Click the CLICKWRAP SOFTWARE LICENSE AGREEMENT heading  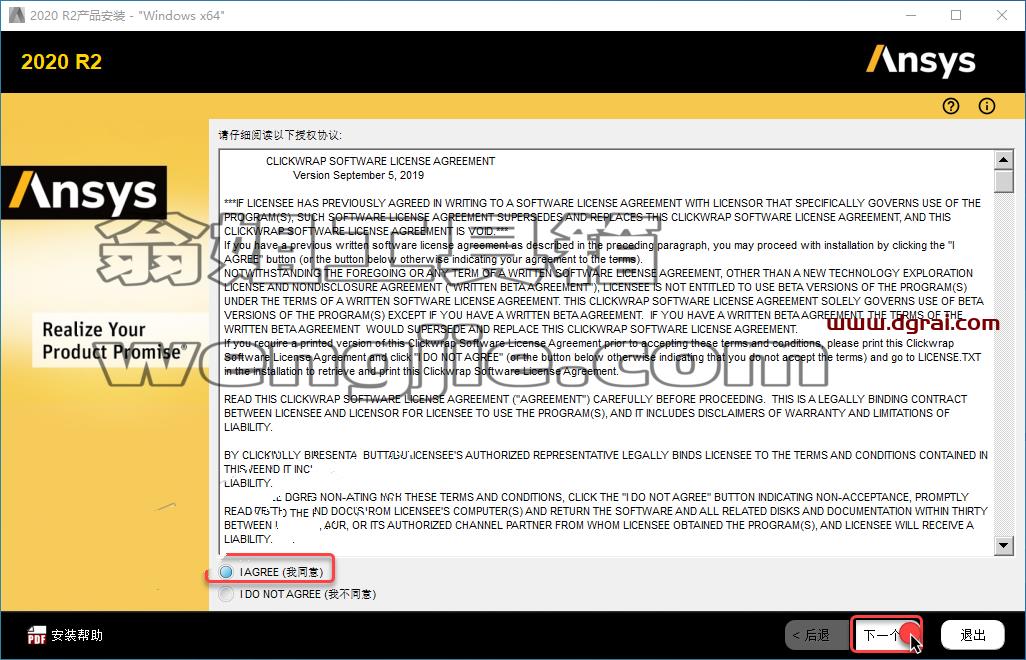[x=380, y=161]
